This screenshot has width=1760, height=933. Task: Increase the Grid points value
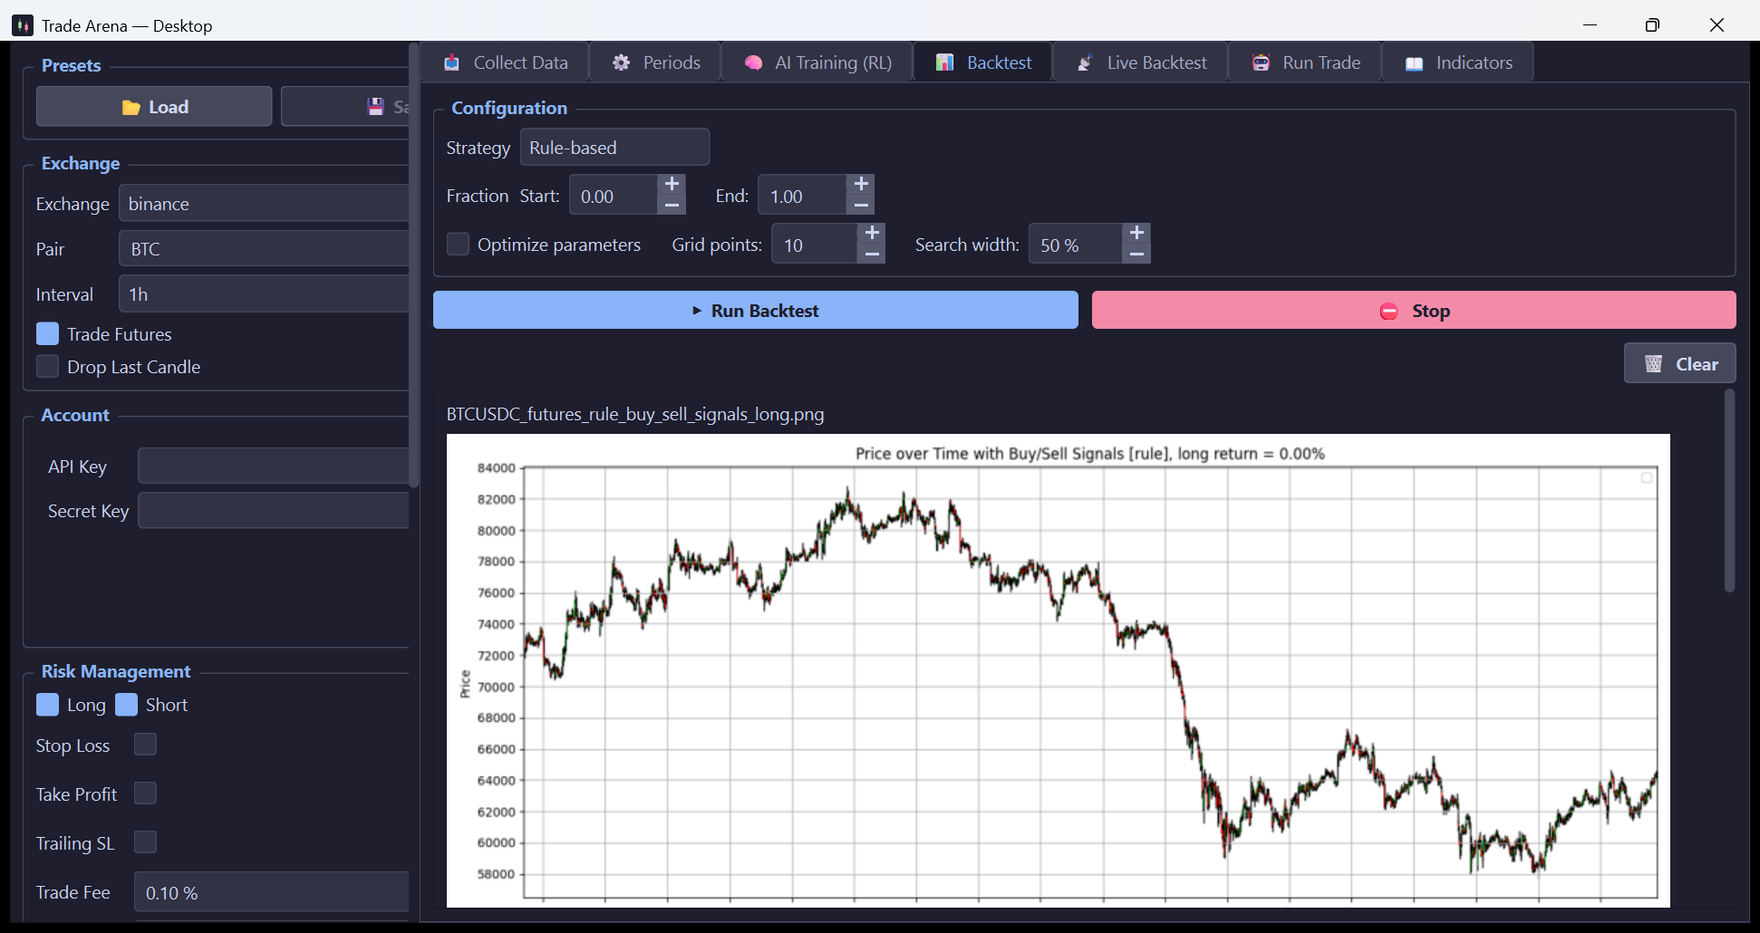coord(872,233)
